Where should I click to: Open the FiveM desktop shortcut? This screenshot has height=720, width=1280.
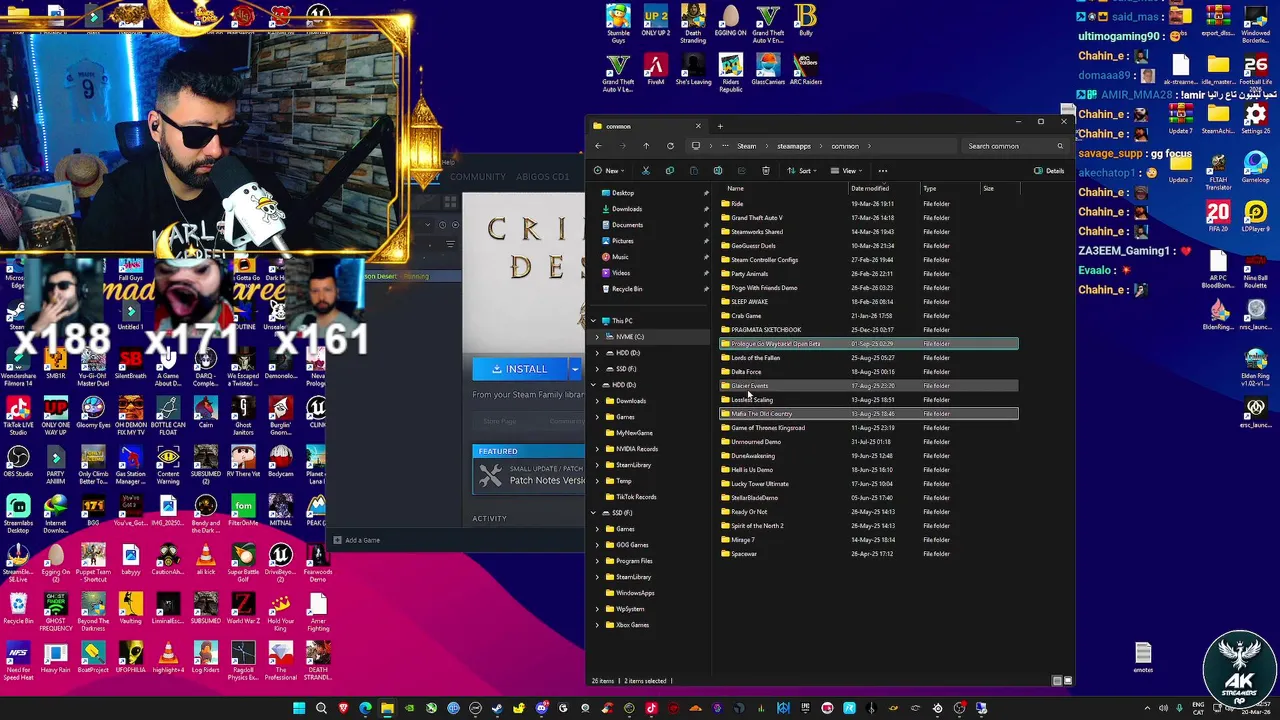pyautogui.click(x=656, y=70)
